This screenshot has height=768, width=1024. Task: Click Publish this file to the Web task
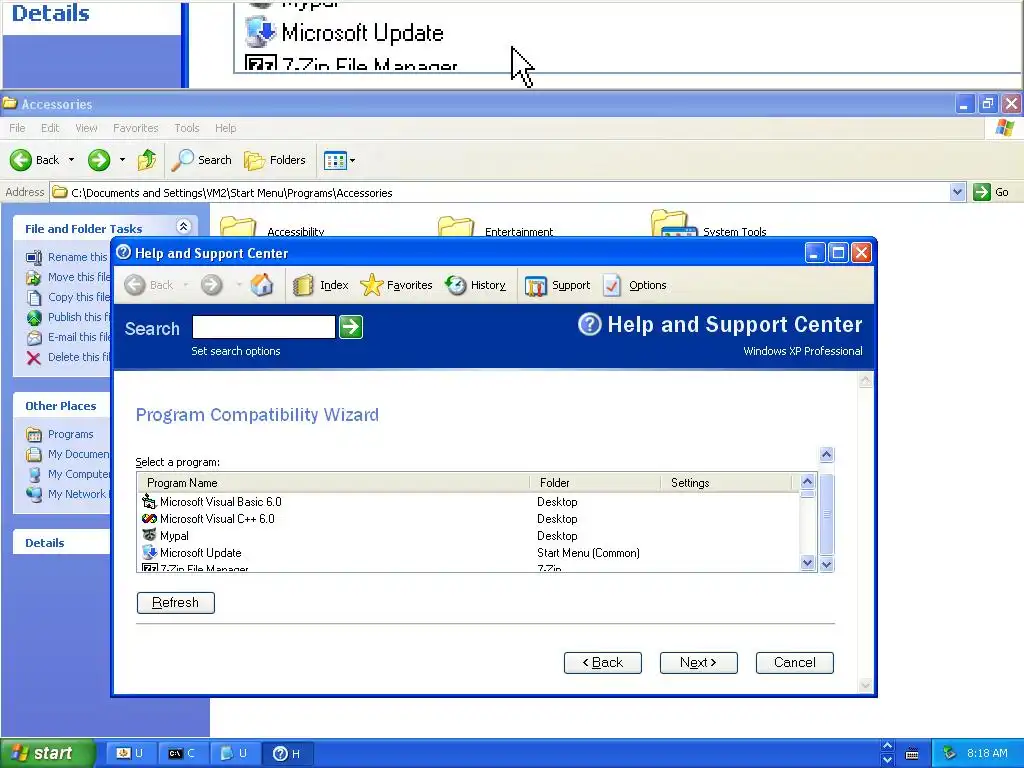[x=68, y=317]
